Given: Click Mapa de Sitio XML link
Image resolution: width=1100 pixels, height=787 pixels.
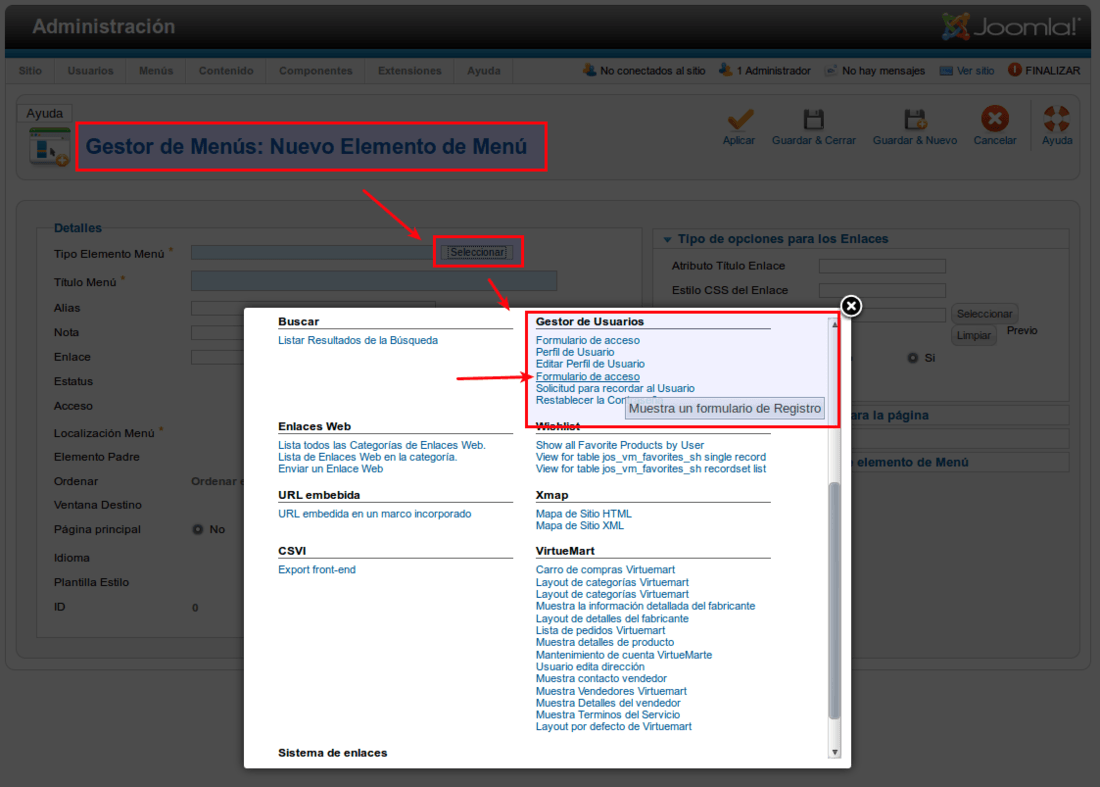Looking at the screenshot, I should coord(580,526).
